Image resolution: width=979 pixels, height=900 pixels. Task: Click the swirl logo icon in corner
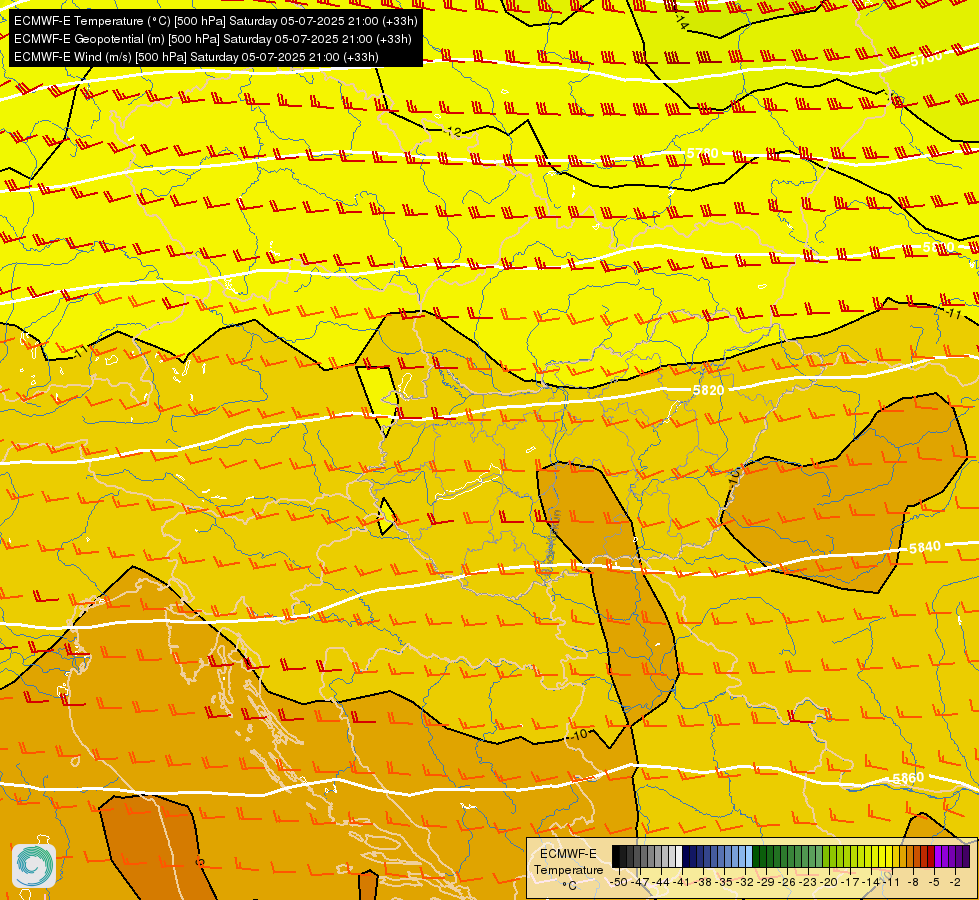click(34, 866)
